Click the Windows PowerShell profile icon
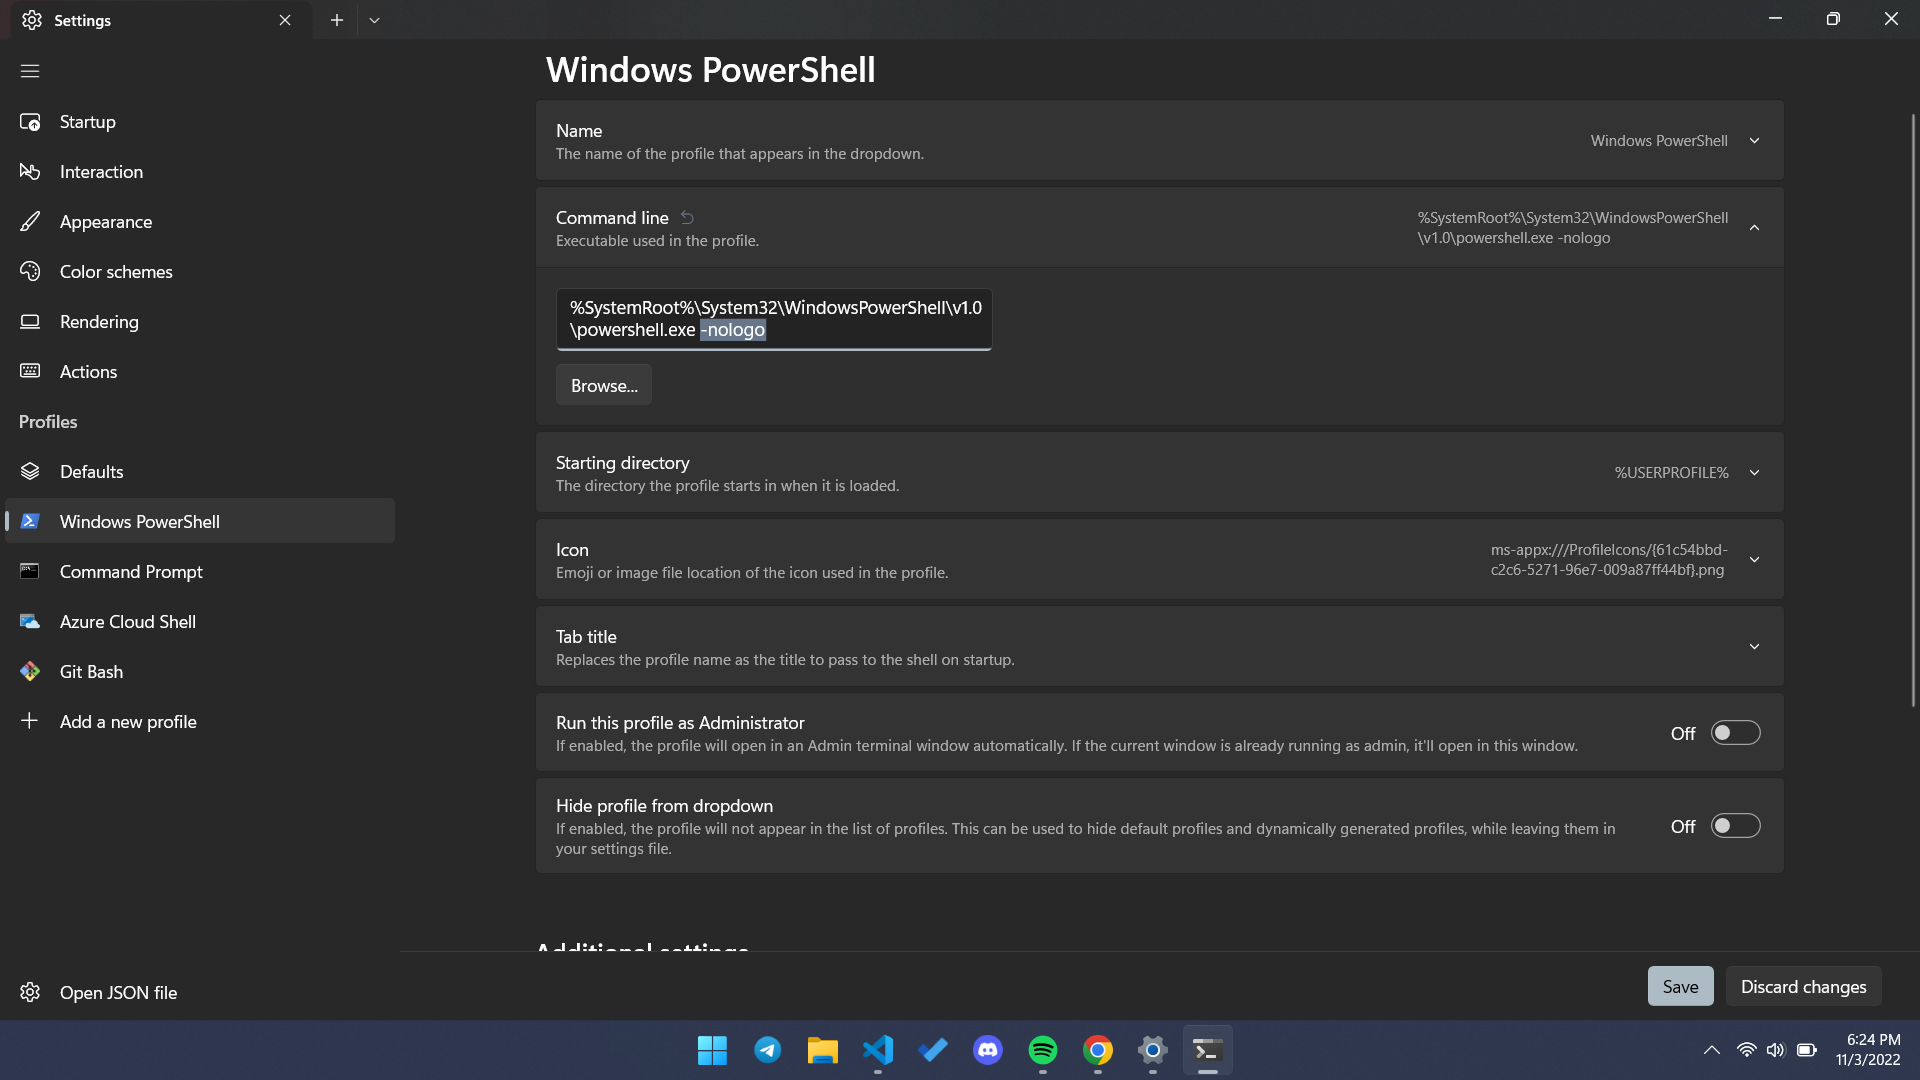 point(28,521)
